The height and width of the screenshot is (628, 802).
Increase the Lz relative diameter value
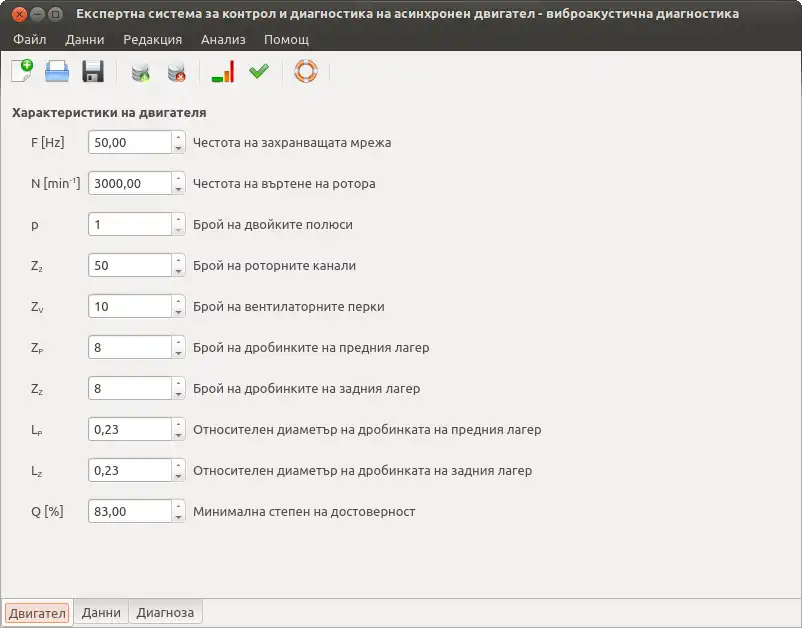point(178,464)
